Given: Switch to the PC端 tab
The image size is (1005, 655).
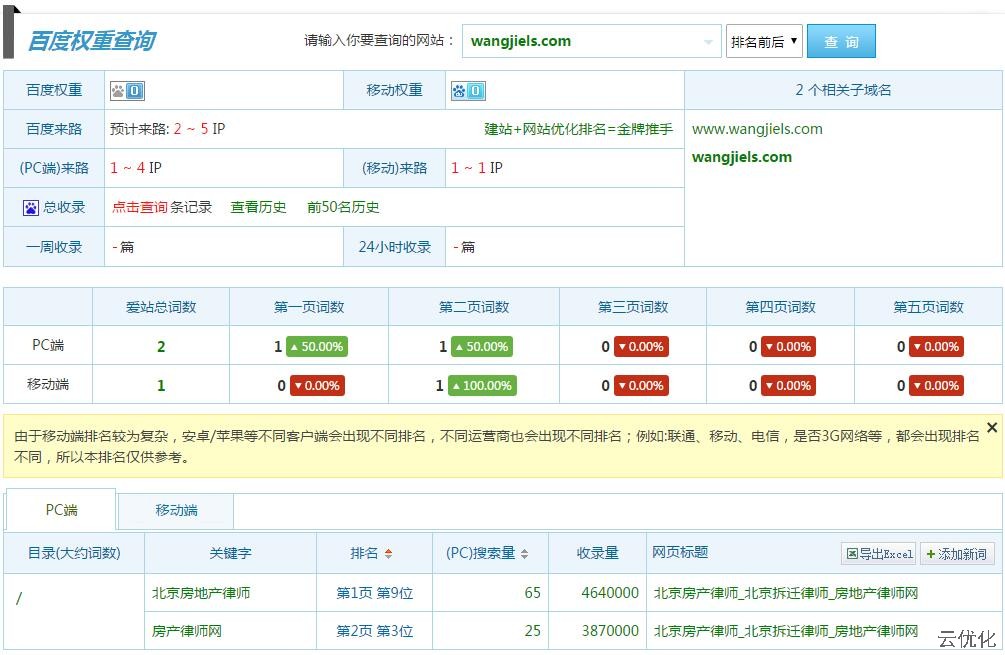Looking at the screenshot, I should (61, 510).
